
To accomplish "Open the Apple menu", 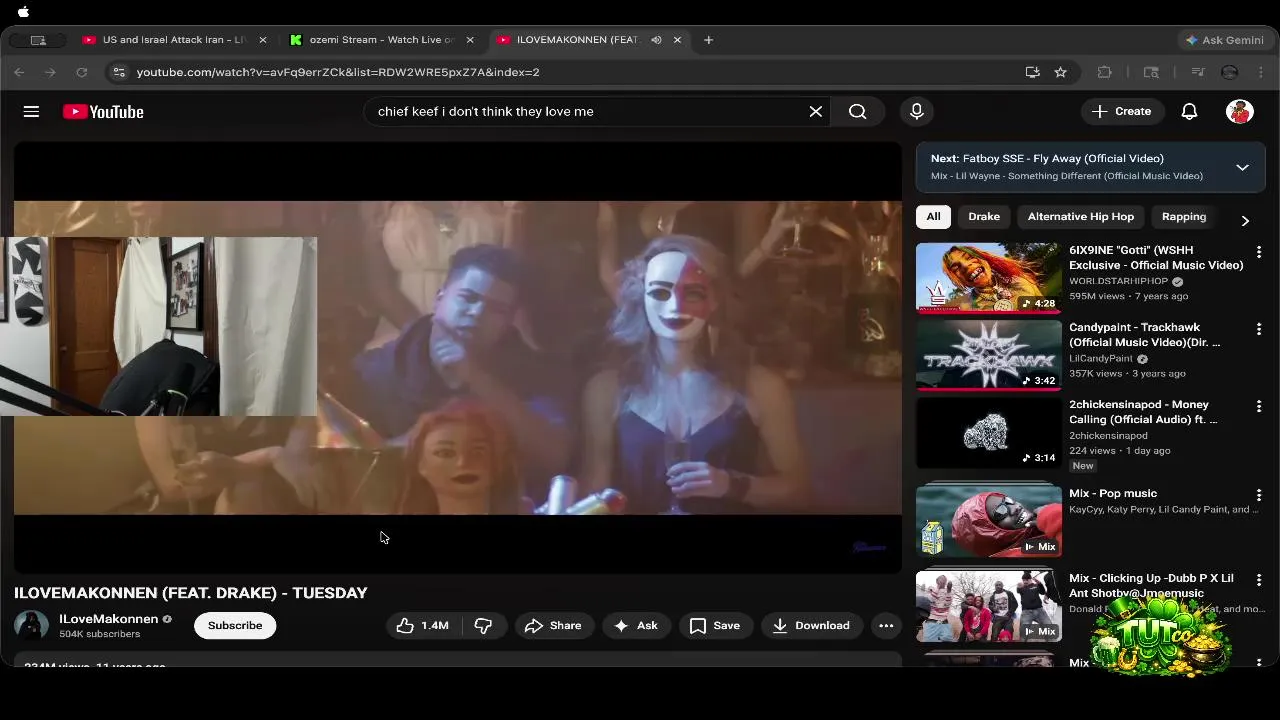I will tap(23, 12).
